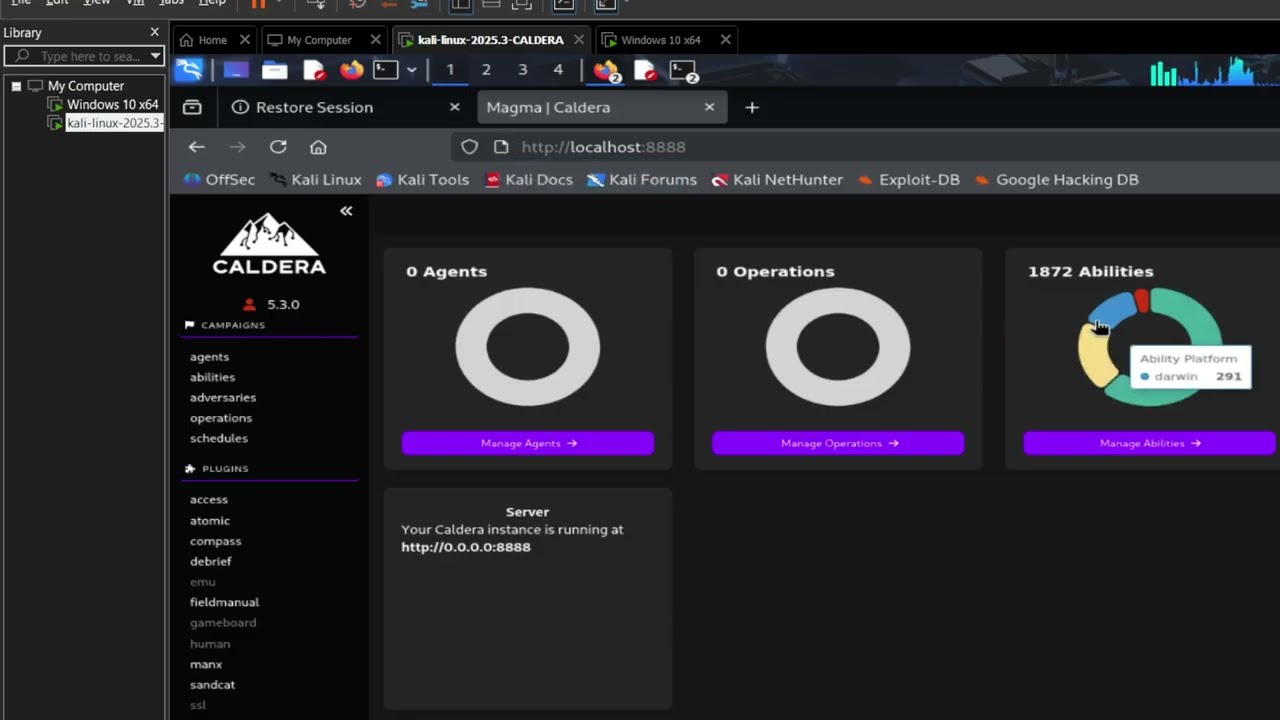Switch to workspace 3
The height and width of the screenshot is (720, 1280).
[x=522, y=70]
